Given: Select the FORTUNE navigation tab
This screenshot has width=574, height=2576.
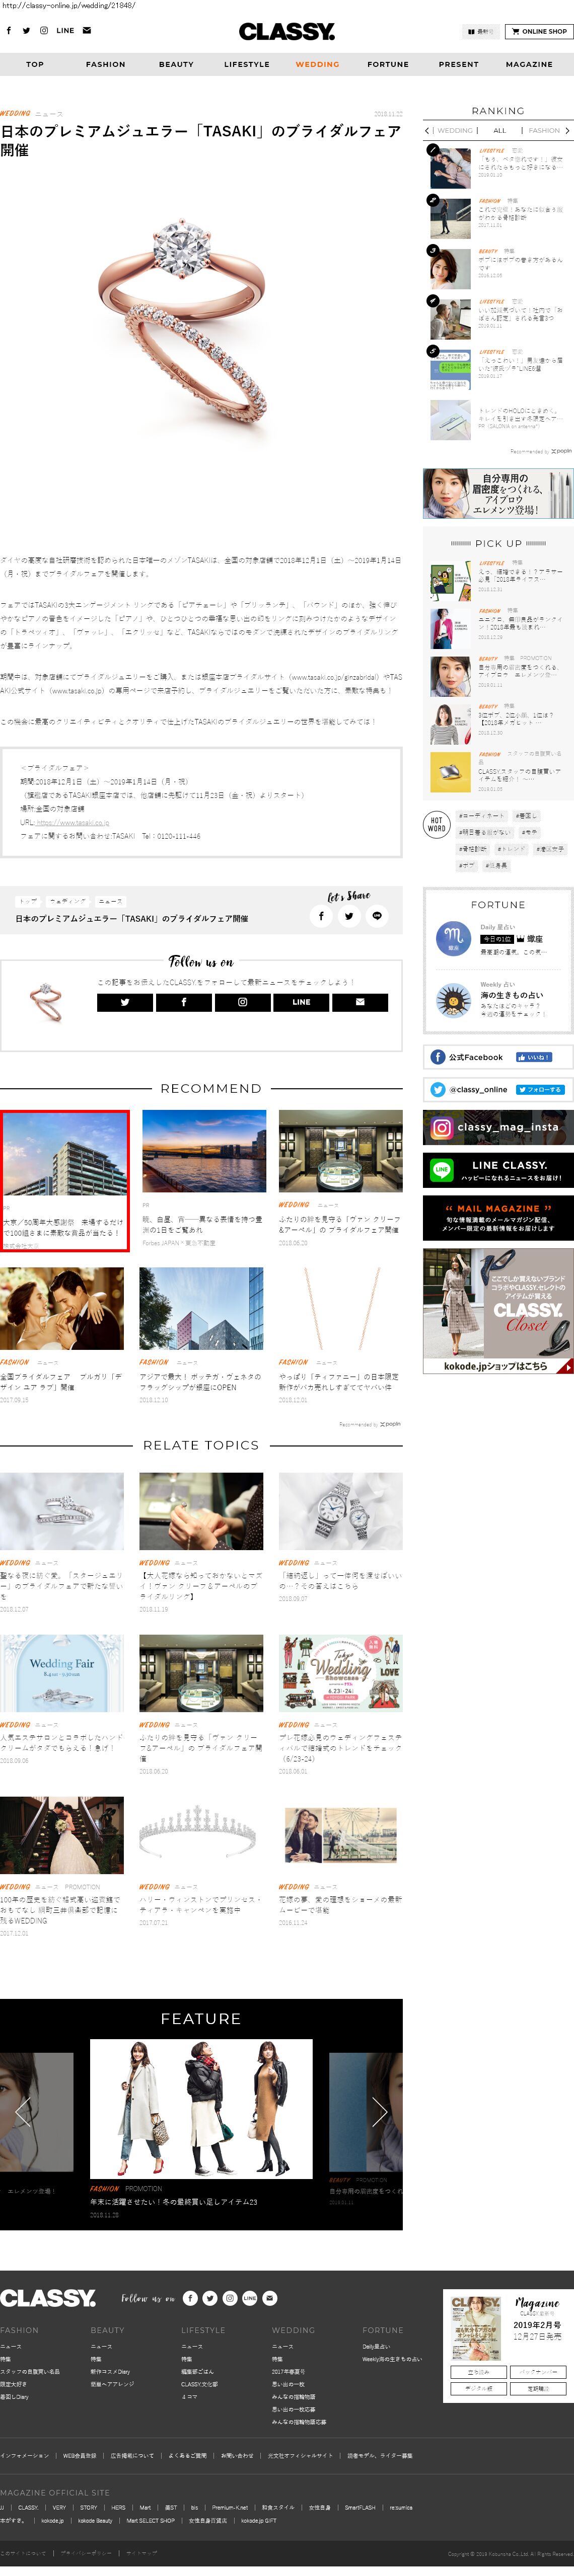Looking at the screenshot, I should tap(388, 64).
